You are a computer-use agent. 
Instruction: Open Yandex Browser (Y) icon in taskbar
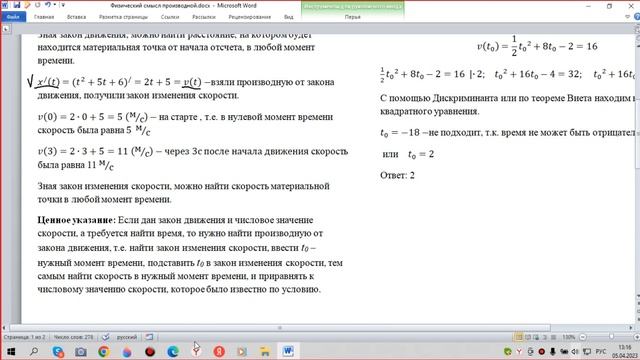[x=196, y=351]
